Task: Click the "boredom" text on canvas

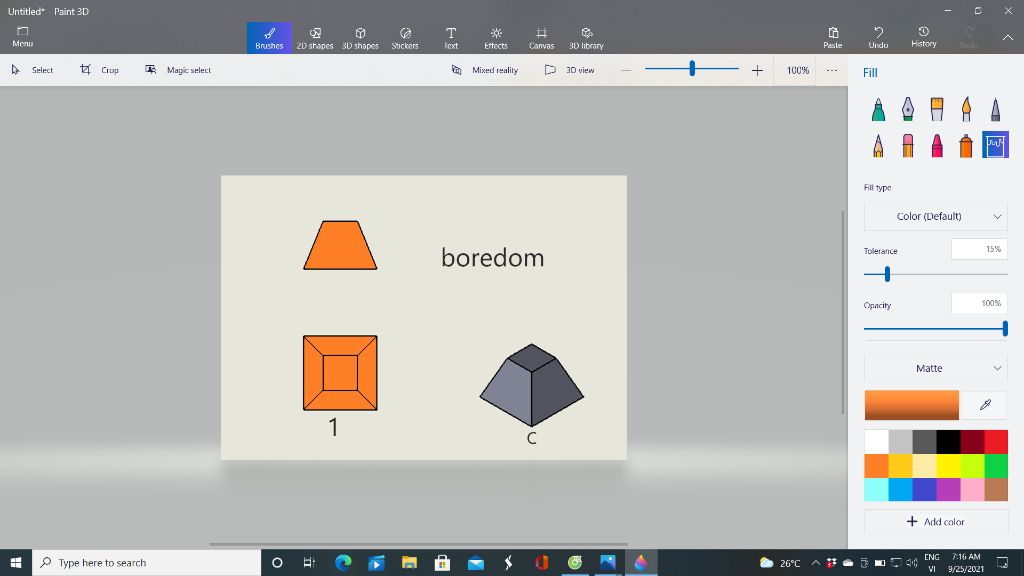Action: (x=492, y=257)
